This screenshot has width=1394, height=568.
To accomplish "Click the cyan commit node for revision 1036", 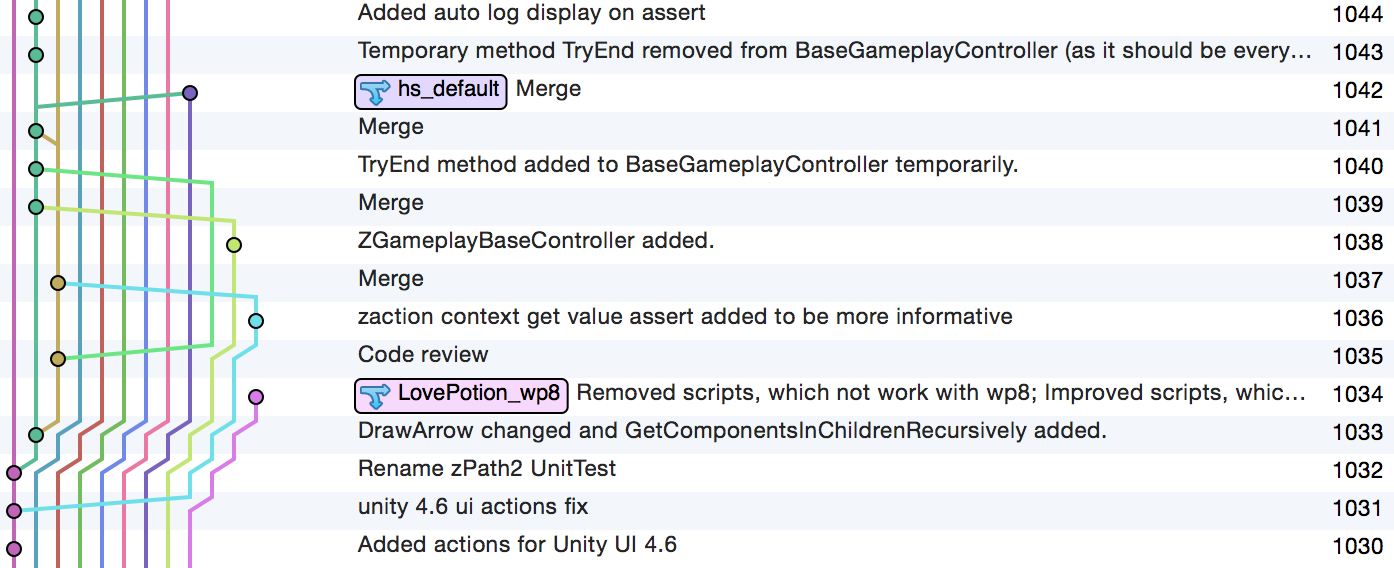I will pyautogui.click(x=256, y=321).
